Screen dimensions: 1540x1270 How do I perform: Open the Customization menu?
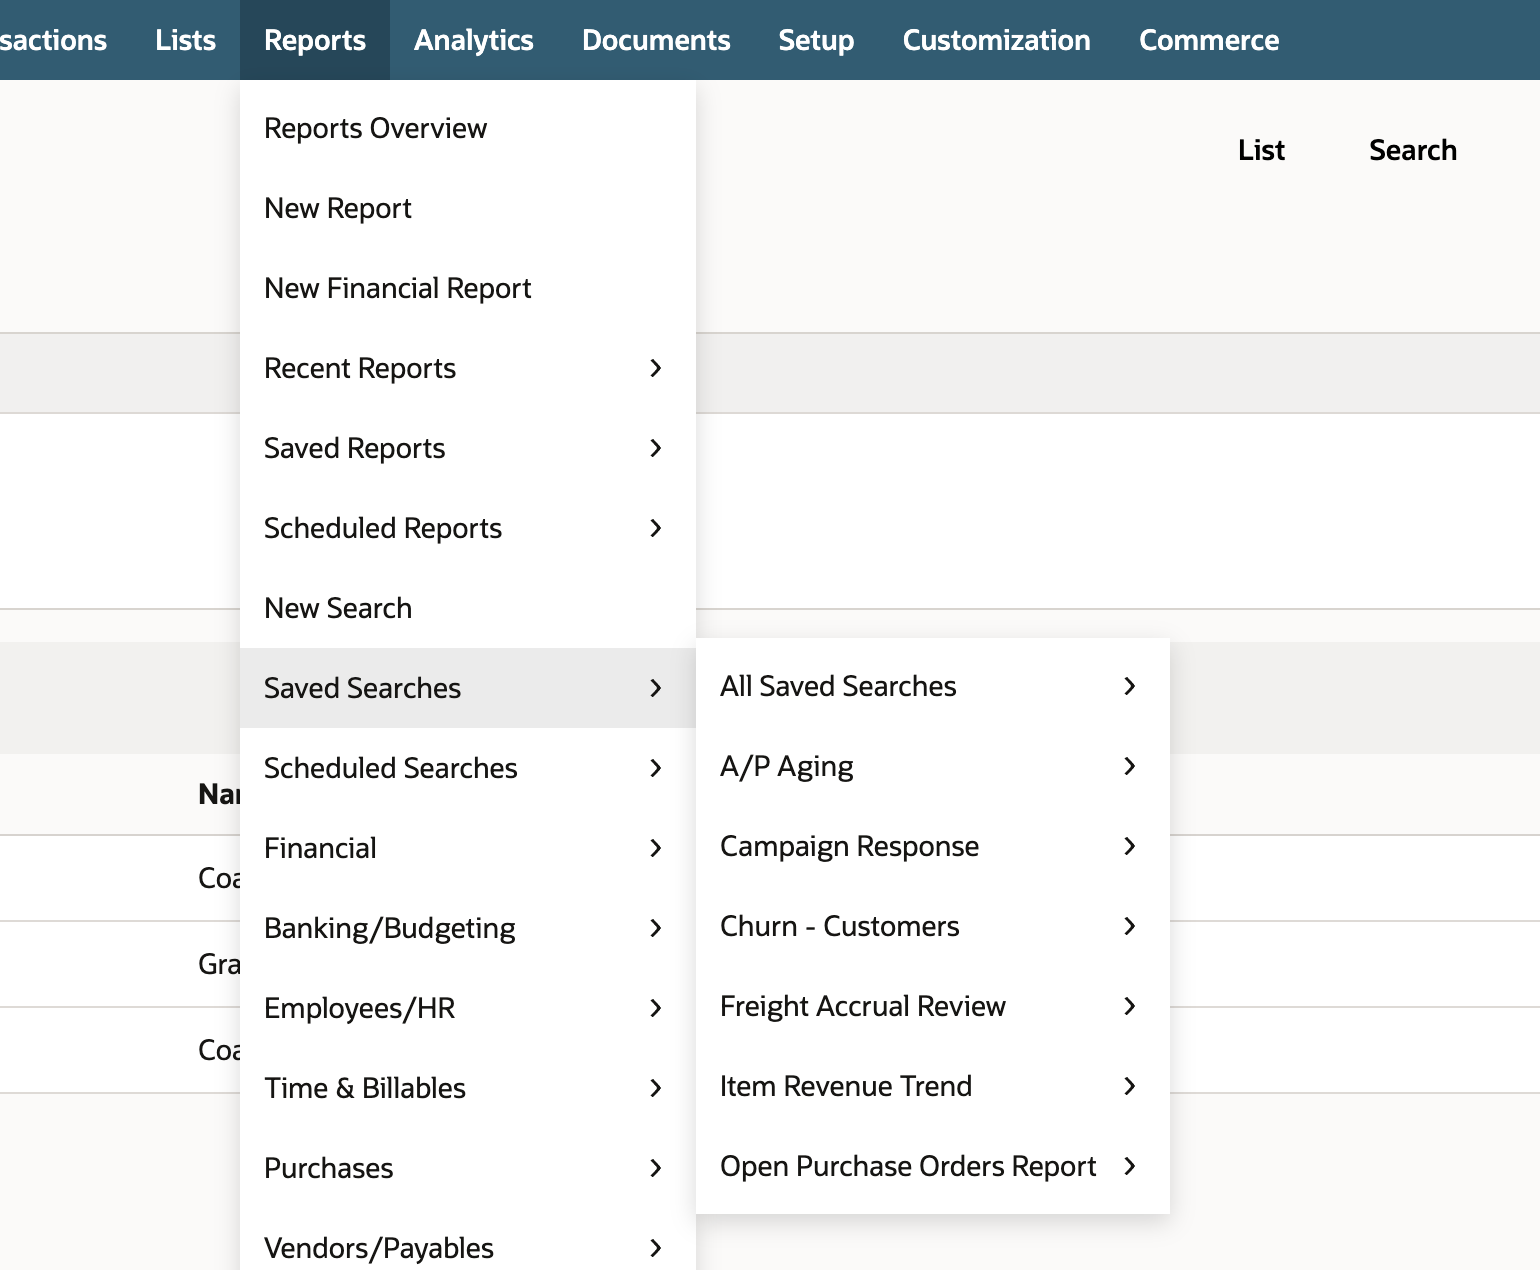tap(996, 40)
